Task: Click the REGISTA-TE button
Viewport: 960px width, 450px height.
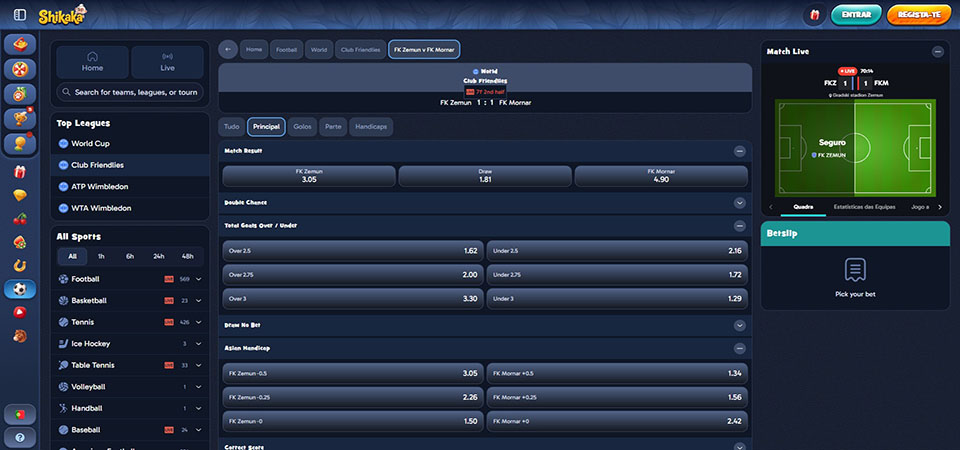Action: coord(918,15)
